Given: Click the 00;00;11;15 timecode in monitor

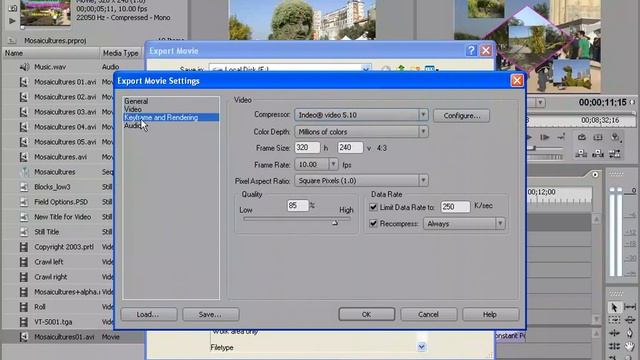Looking at the screenshot, I should point(602,102).
